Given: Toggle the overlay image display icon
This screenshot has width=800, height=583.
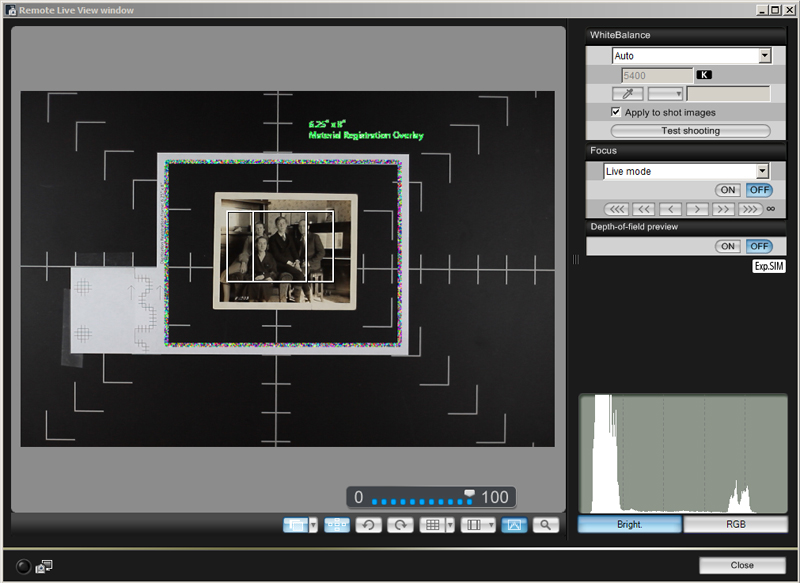Looking at the screenshot, I should pos(513,525).
